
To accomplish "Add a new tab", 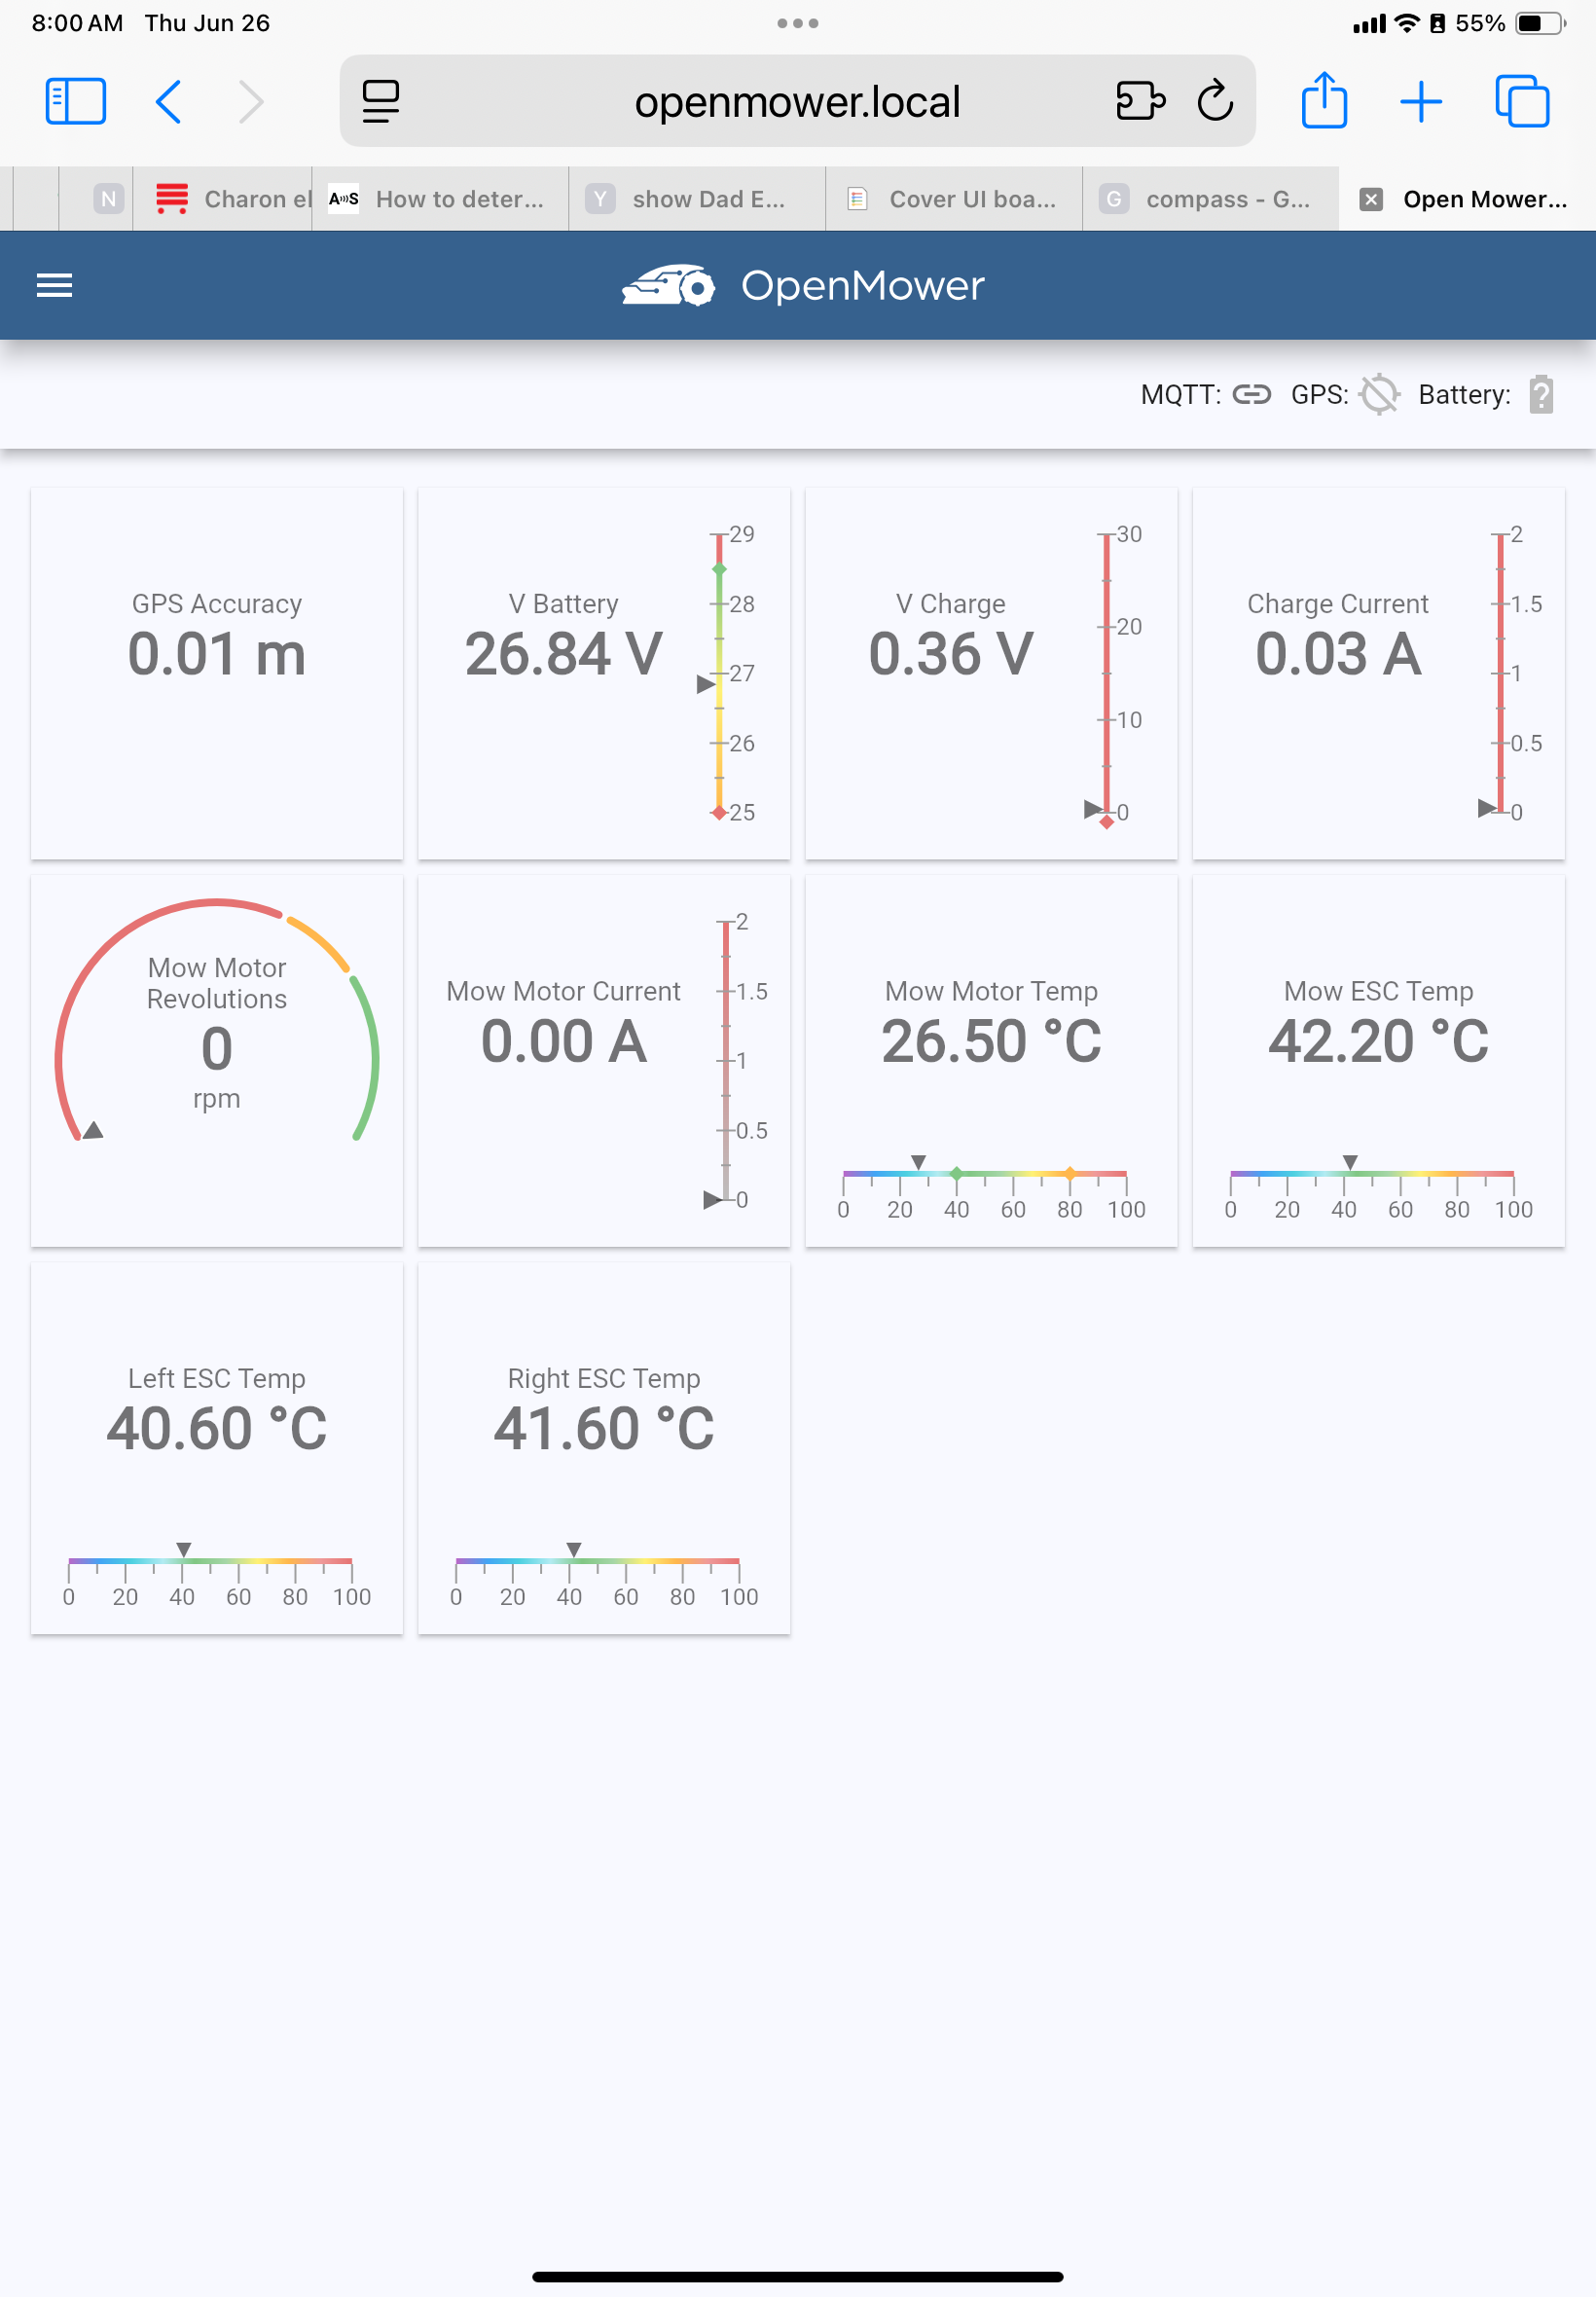I will pos(1420,102).
